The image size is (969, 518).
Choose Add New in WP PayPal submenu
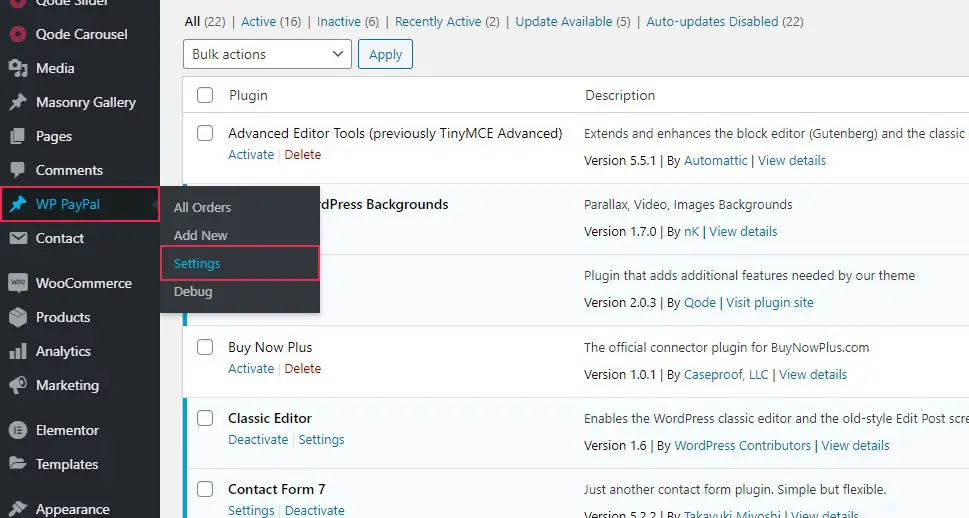pos(200,236)
